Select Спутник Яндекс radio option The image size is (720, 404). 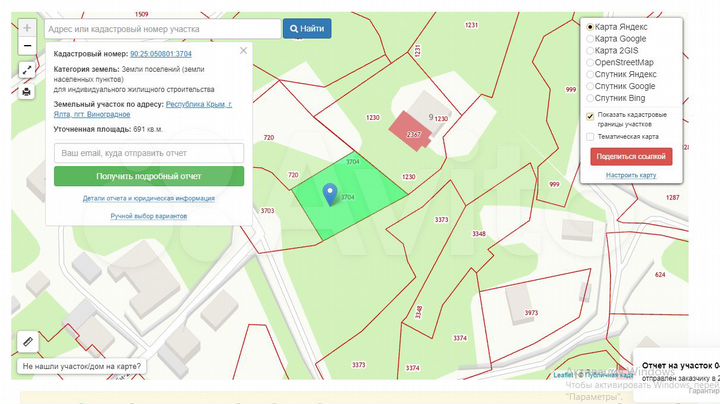pos(590,74)
